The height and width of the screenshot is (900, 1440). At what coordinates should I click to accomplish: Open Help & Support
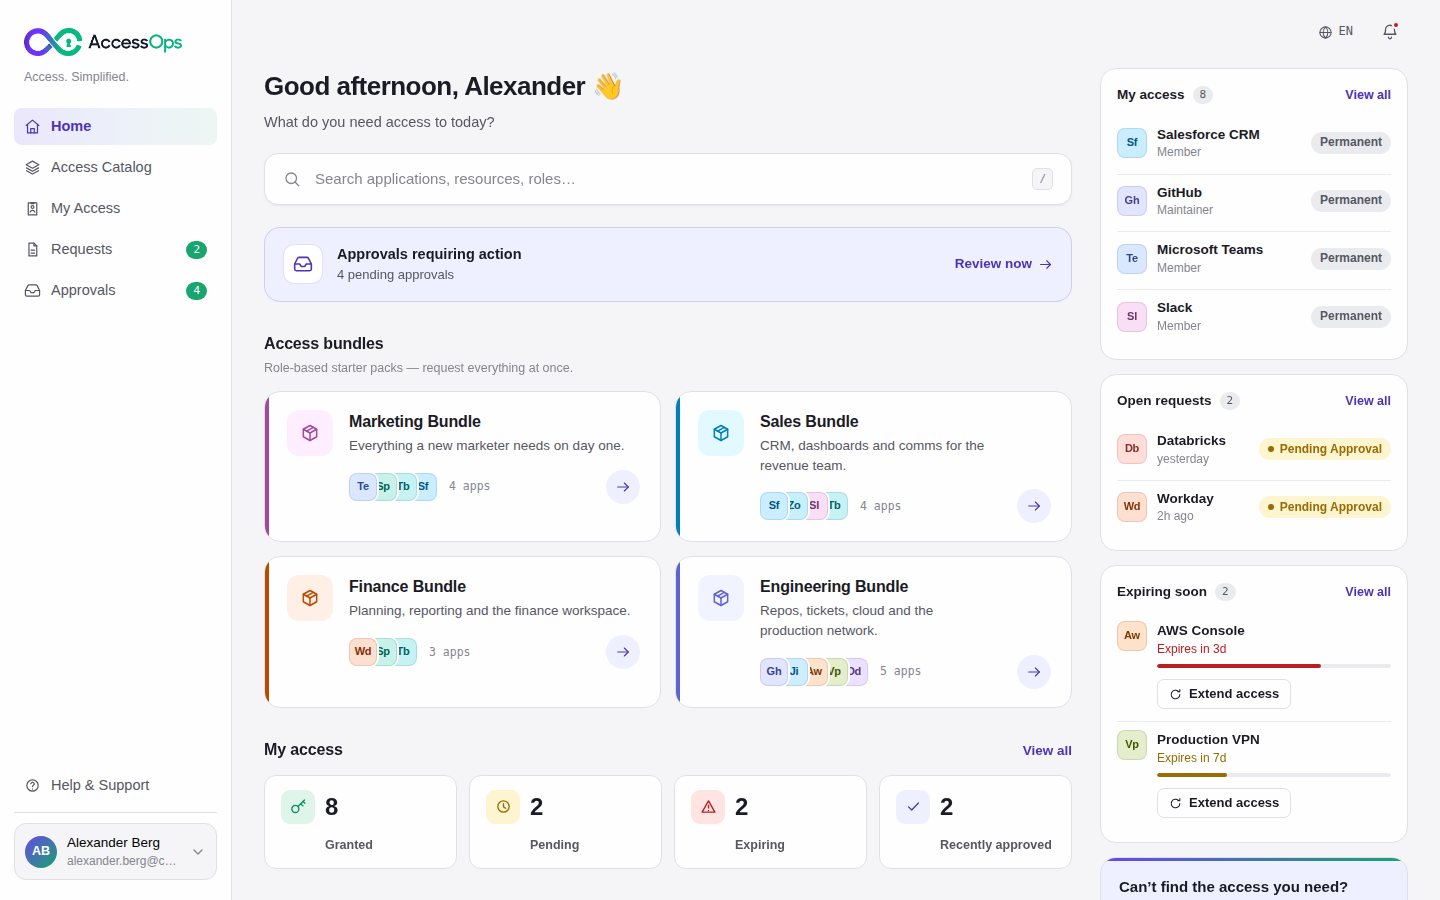click(115, 785)
